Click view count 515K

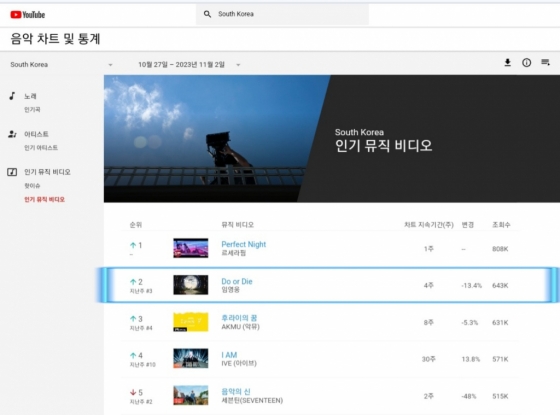[500, 396]
